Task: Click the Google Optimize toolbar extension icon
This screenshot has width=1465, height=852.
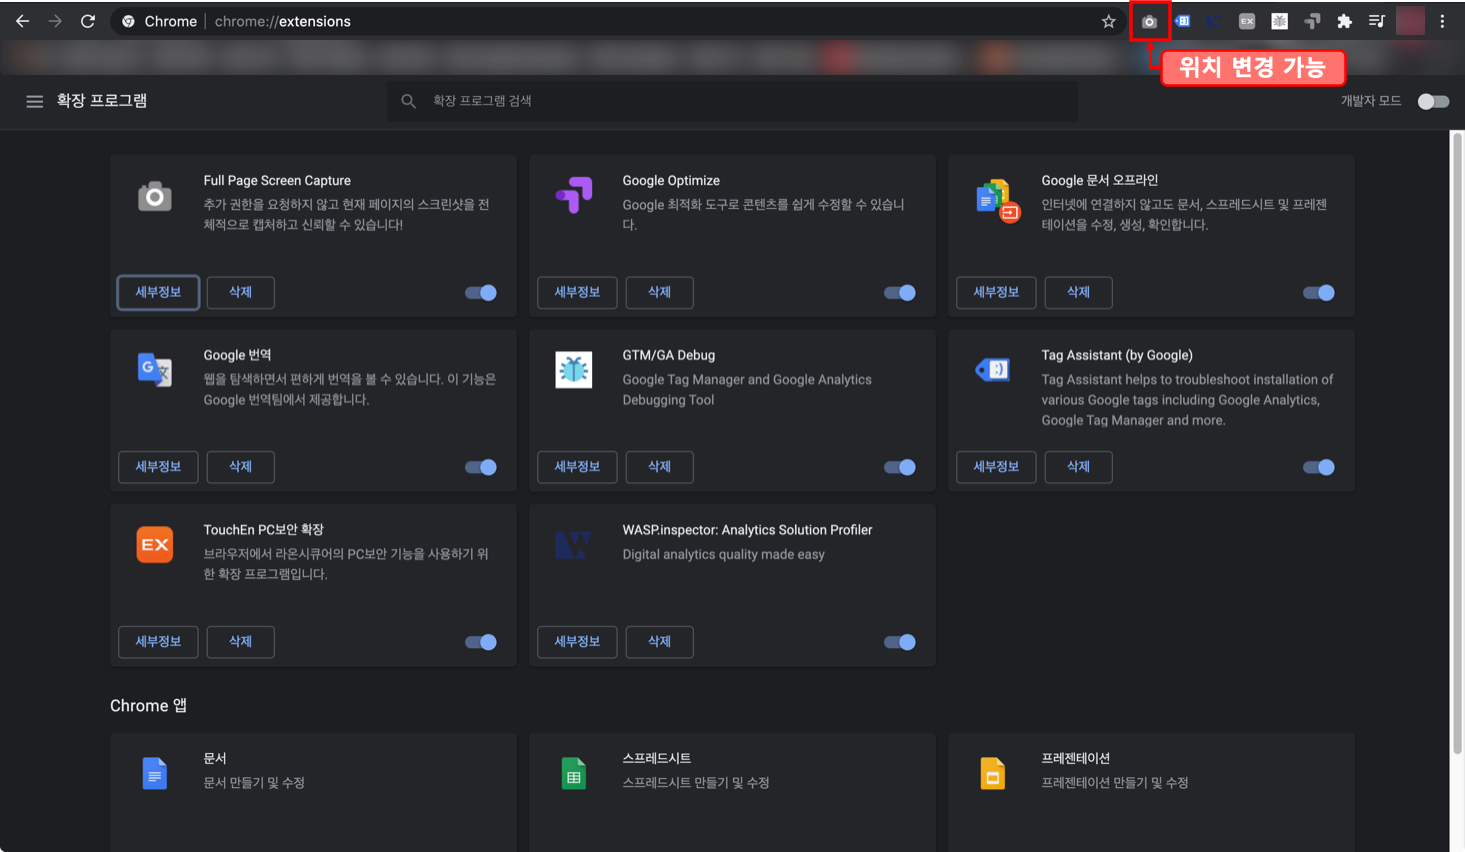Action: point(1312,21)
